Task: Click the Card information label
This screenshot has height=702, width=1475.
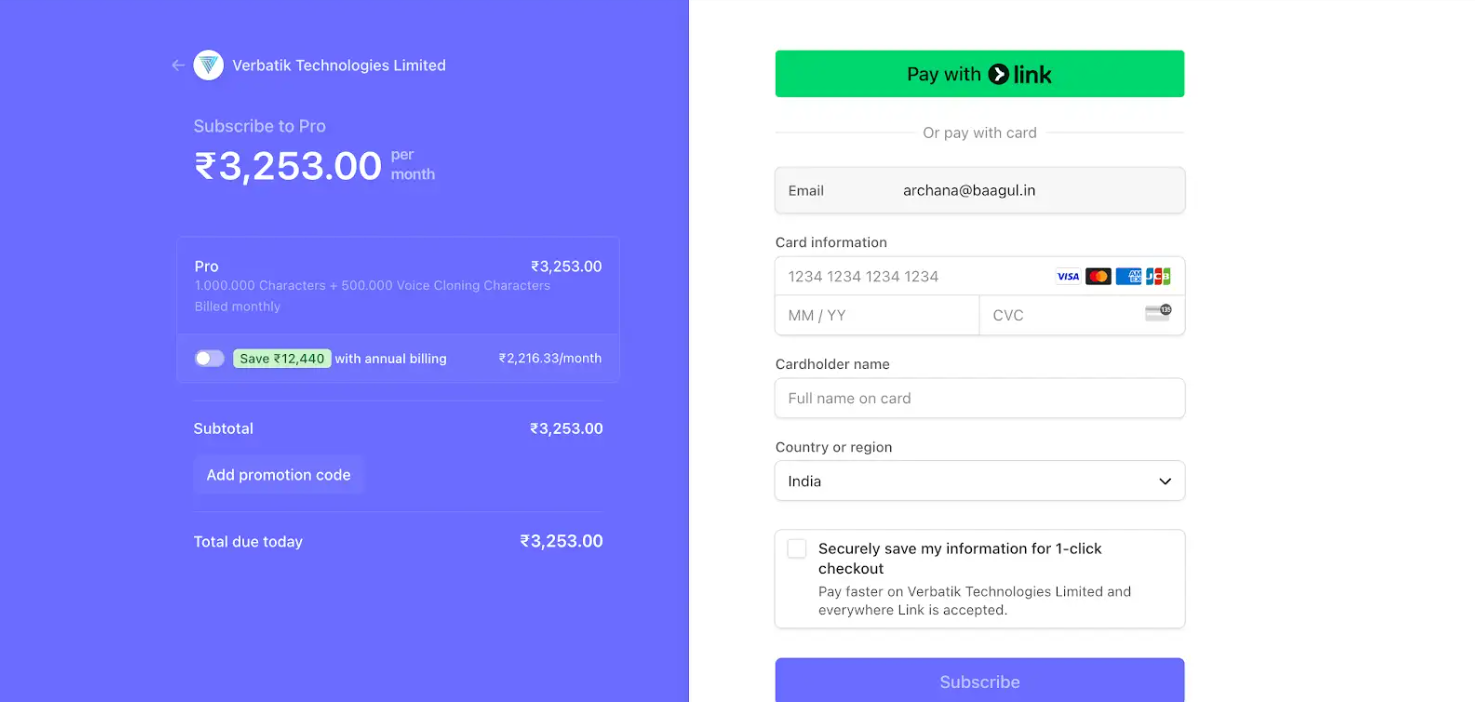Action: (831, 242)
